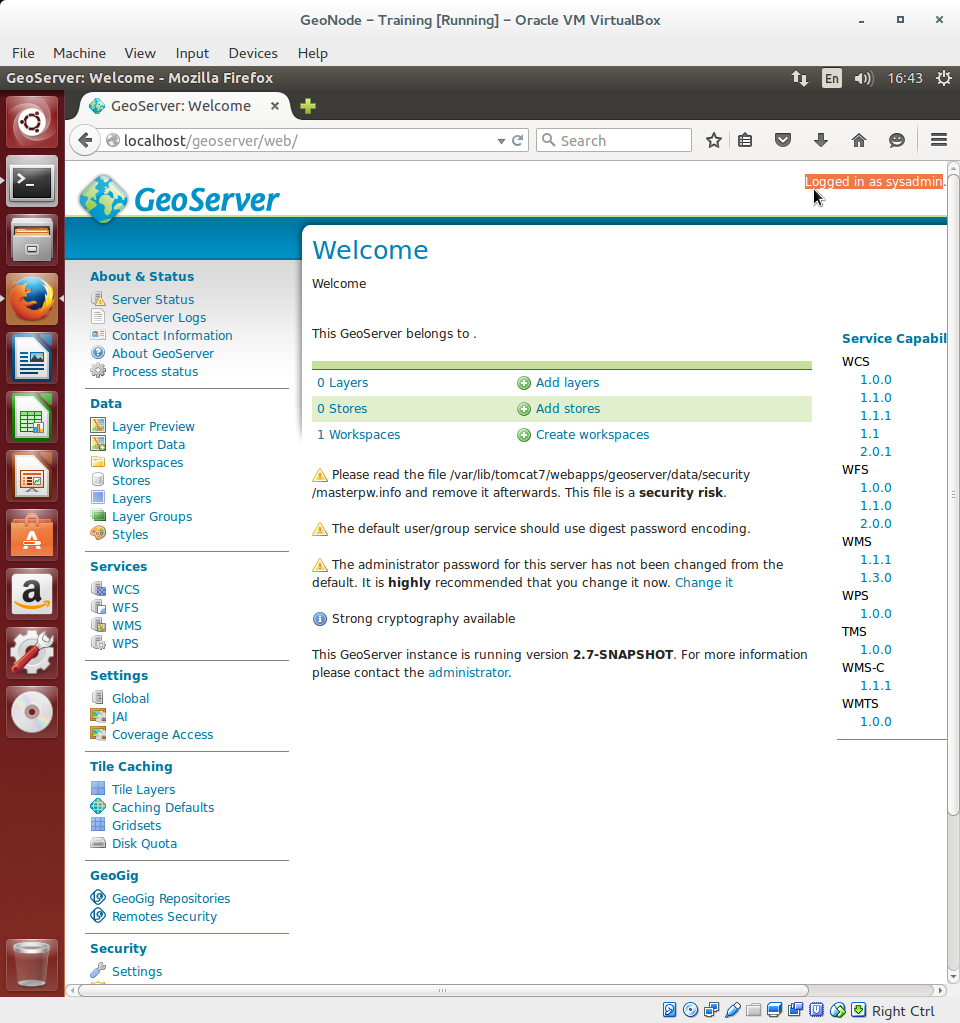Open a new tab with the plus icon
Screen dimensions: 960x1023
tap(308, 106)
